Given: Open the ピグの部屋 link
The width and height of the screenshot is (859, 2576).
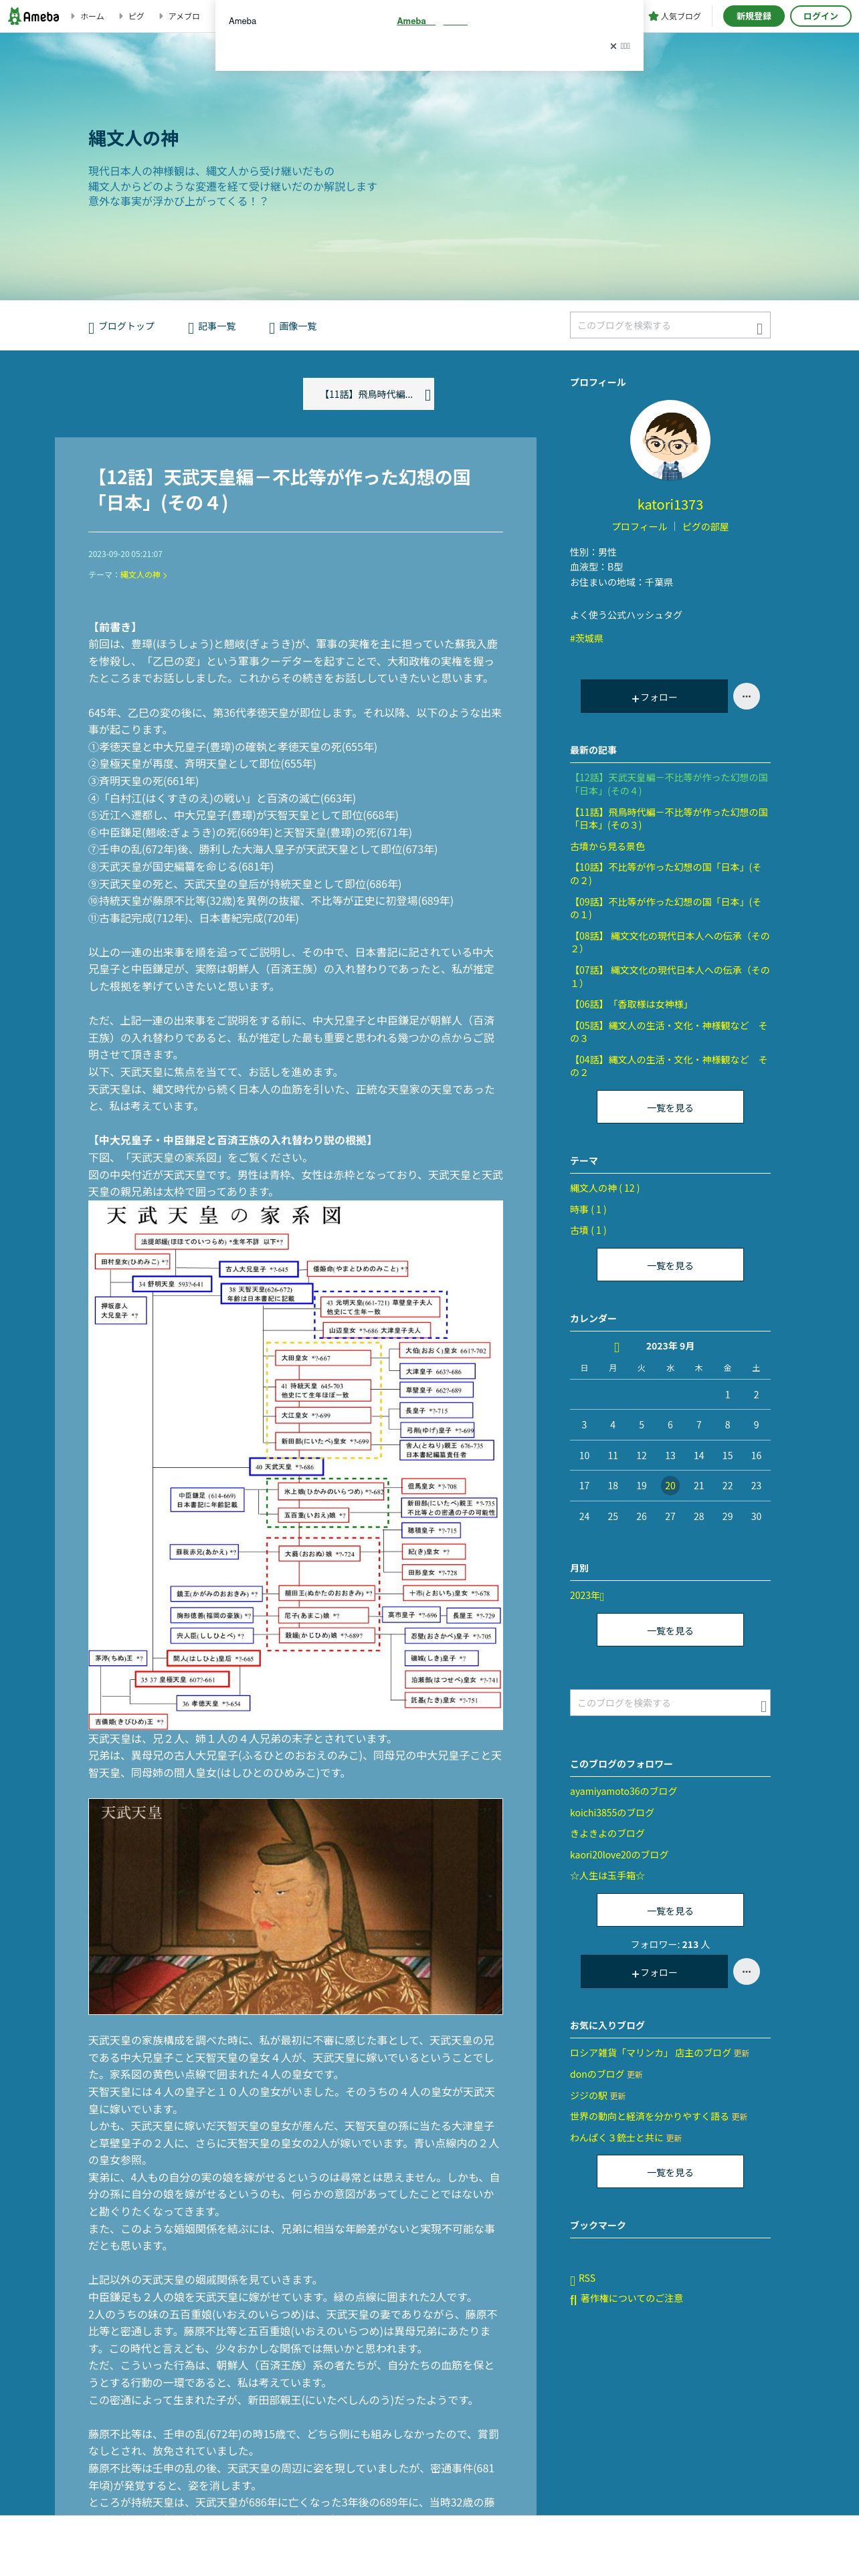Looking at the screenshot, I should [x=705, y=526].
